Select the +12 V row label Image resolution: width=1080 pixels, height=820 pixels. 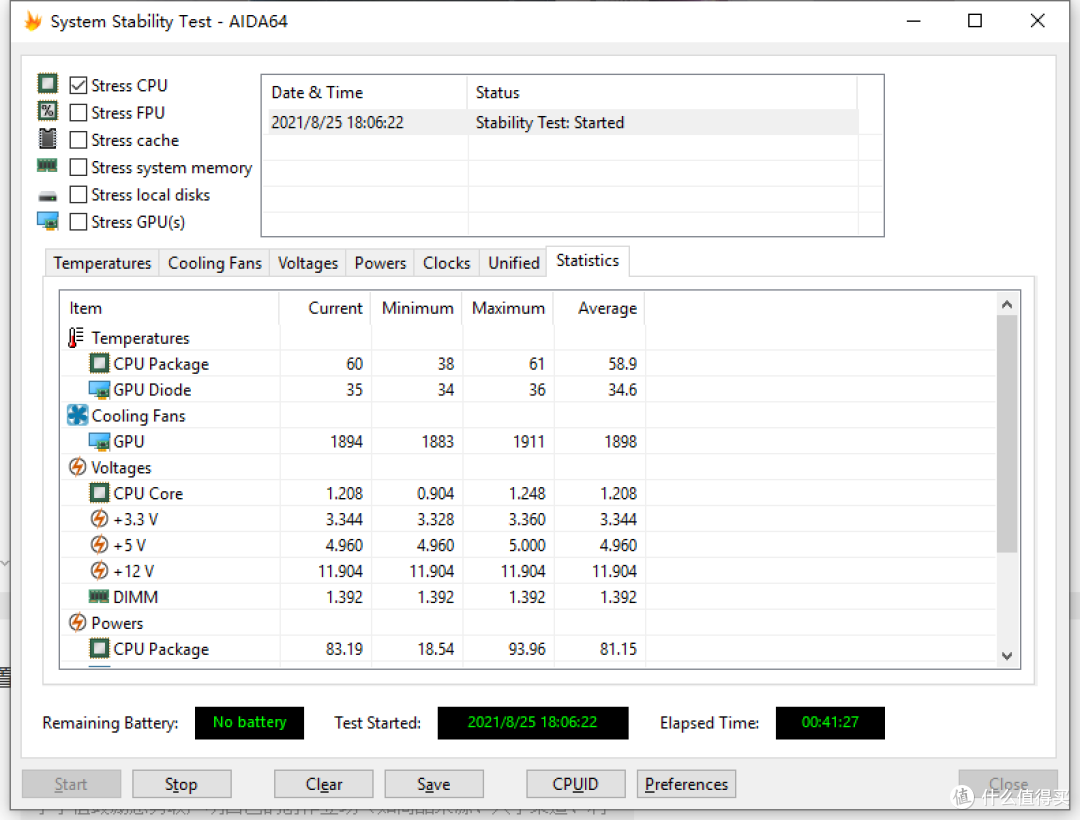tap(134, 571)
